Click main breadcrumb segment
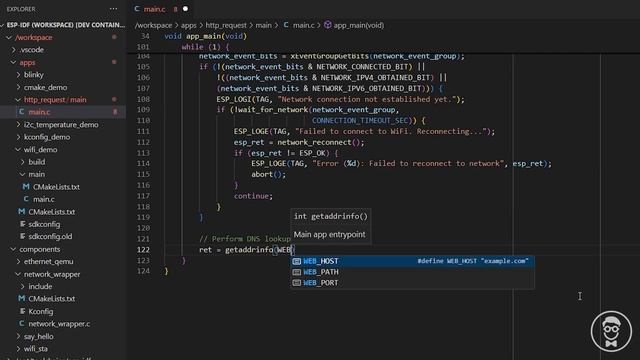 coord(263,25)
